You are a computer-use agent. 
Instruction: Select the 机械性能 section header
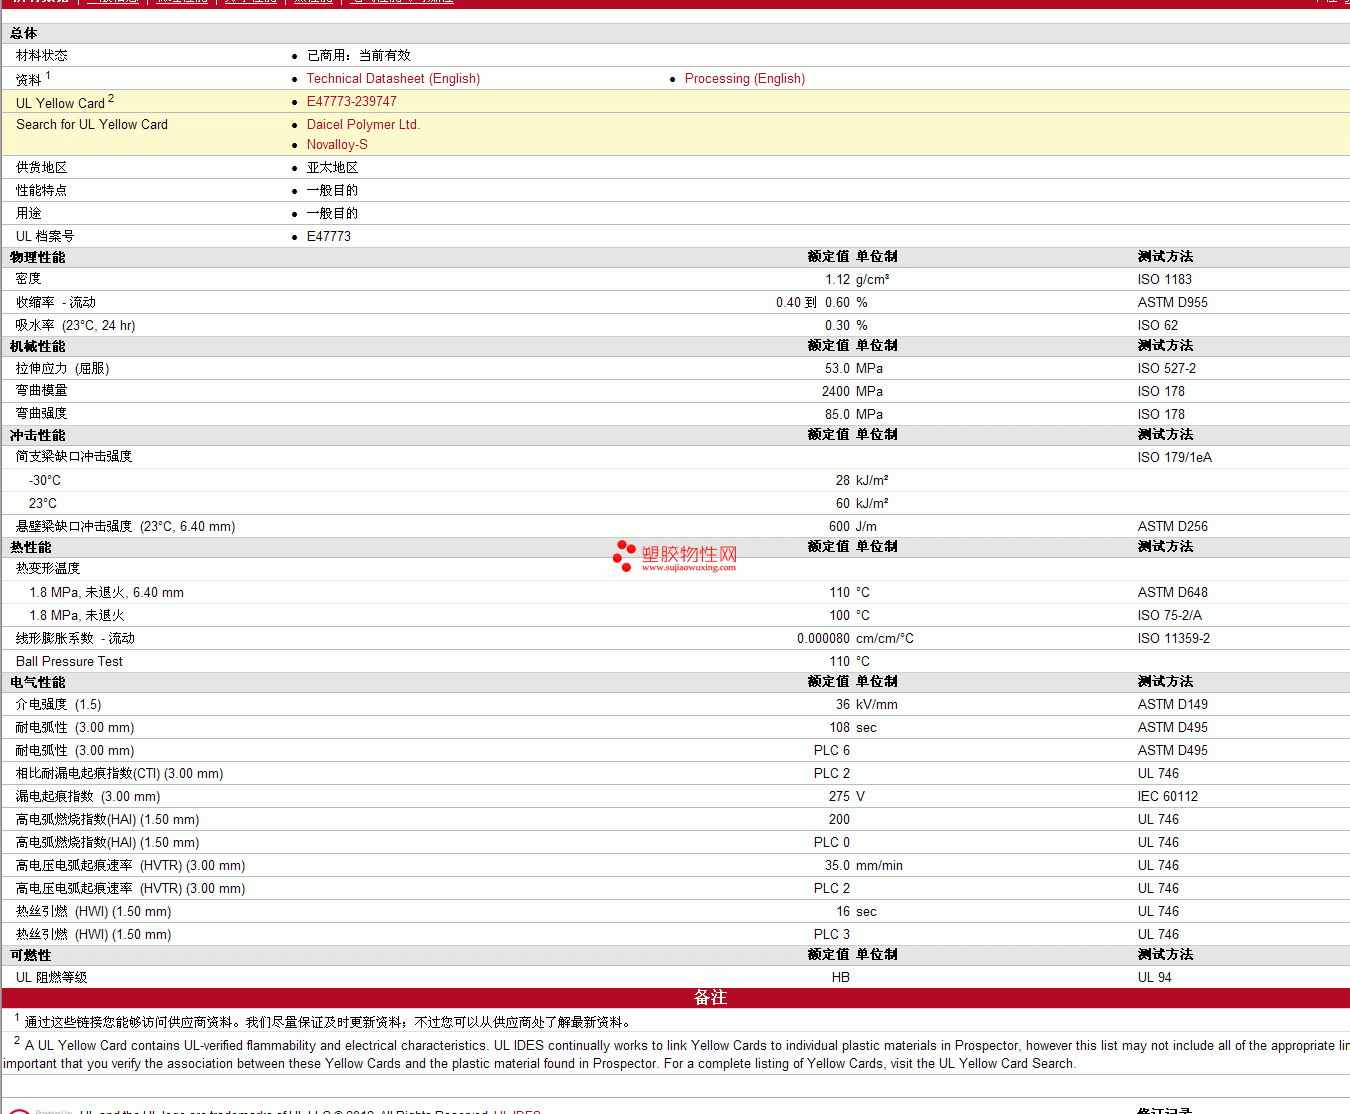point(38,347)
